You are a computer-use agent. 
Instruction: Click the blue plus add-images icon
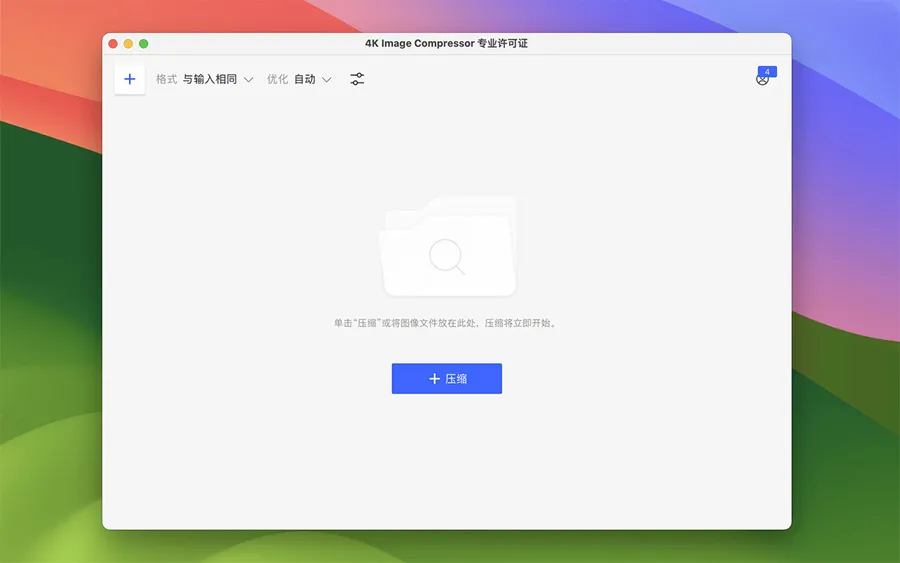[130, 79]
